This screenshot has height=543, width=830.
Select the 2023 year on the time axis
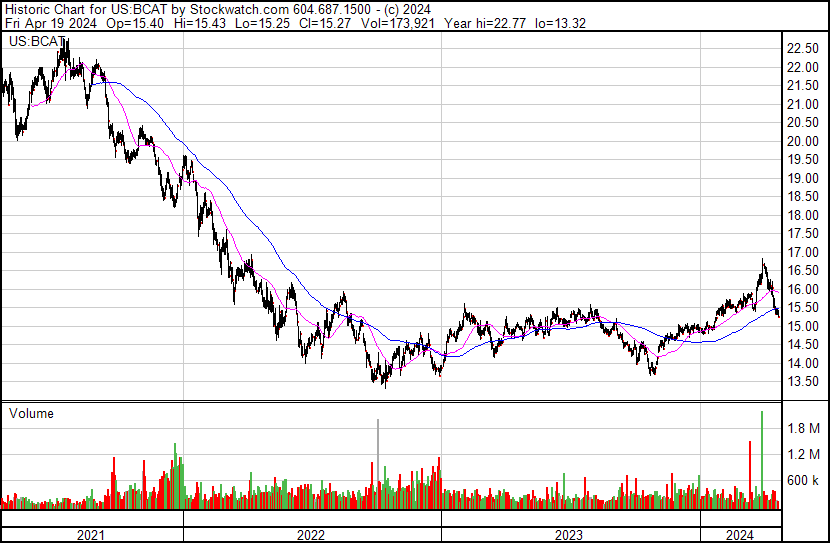[569, 535]
